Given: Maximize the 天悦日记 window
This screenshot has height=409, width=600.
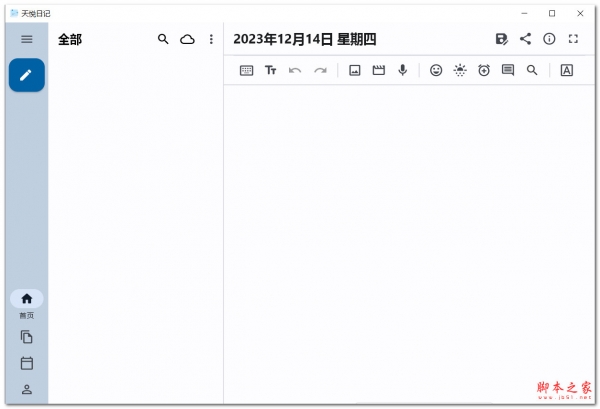Looking at the screenshot, I should [x=552, y=13].
